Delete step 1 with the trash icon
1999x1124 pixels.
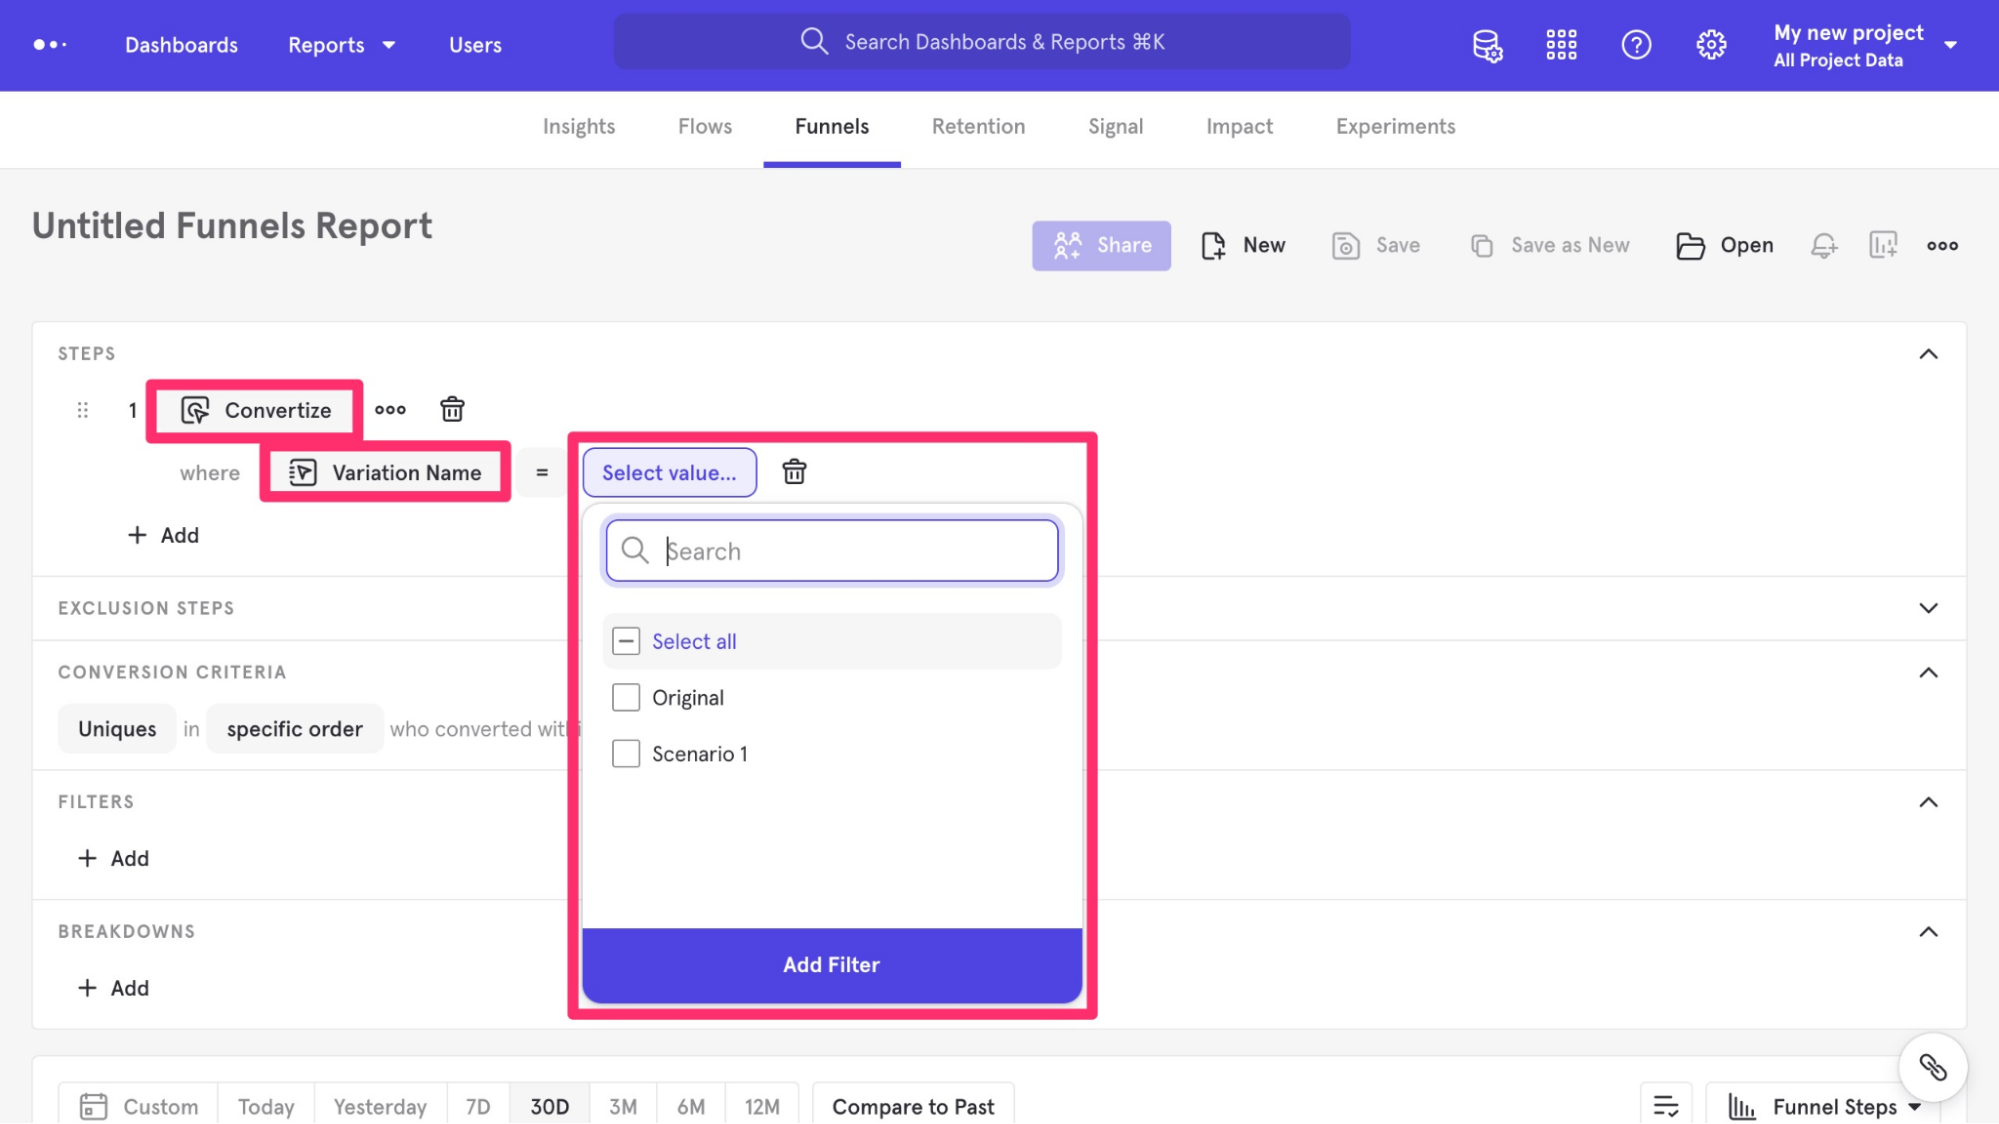coord(452,409)
